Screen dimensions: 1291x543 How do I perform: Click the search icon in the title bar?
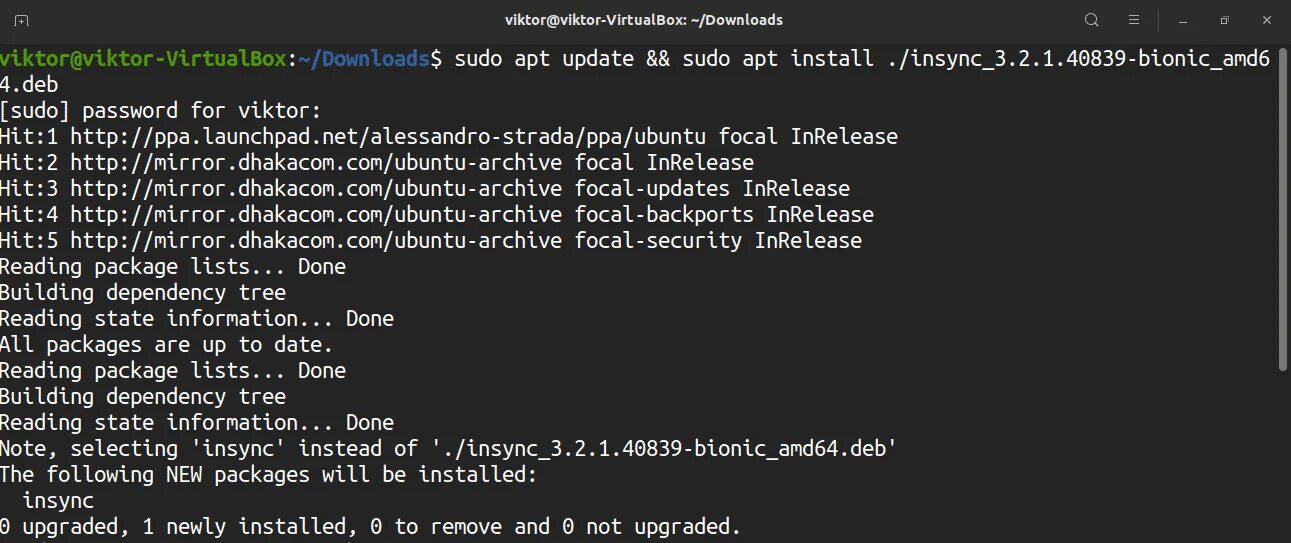pos(1091,20)
